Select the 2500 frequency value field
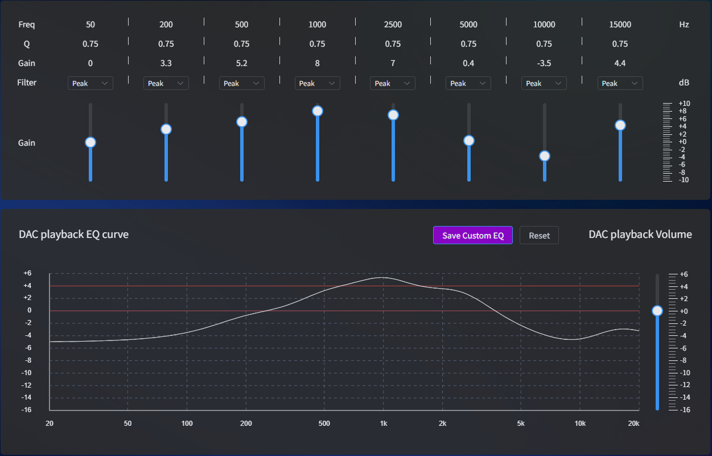 point(393,25)
